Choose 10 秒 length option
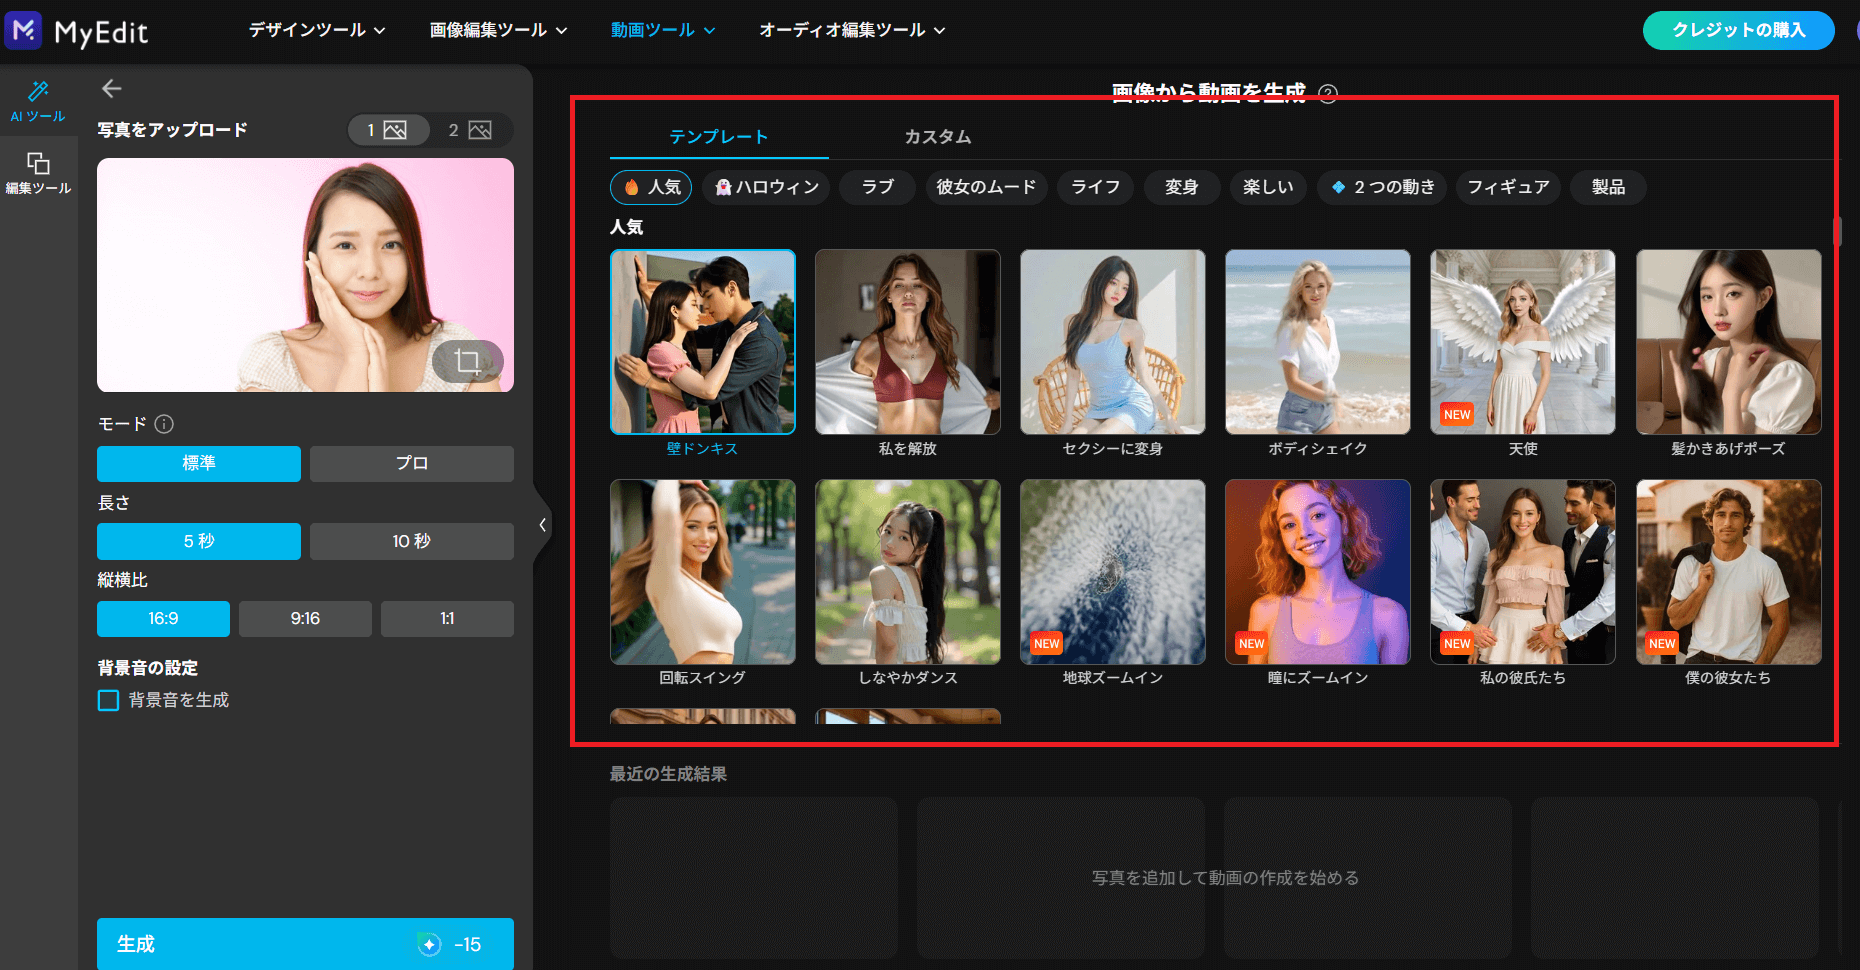1860x970 pixels. click(x=411, y=541)
